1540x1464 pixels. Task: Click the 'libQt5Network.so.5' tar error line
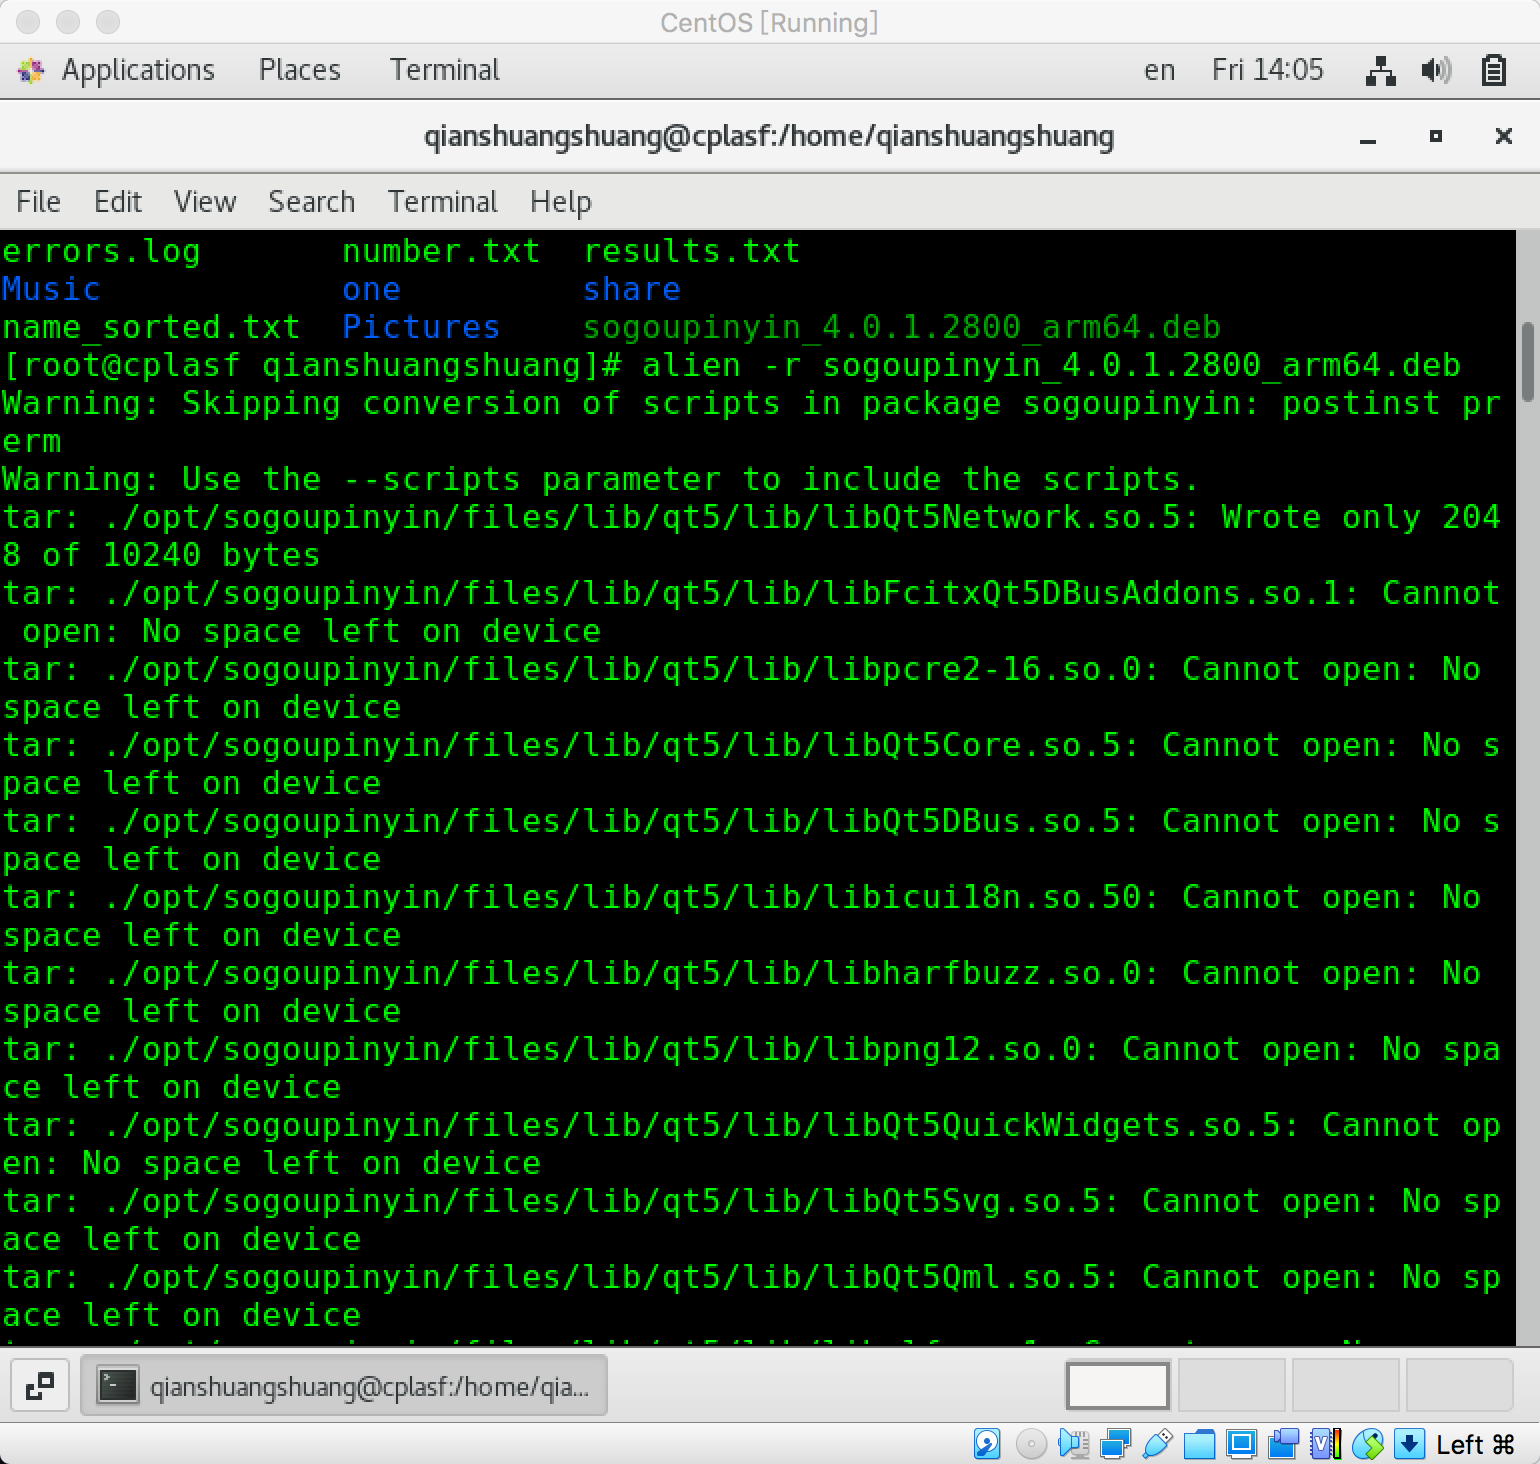(751, 537)
